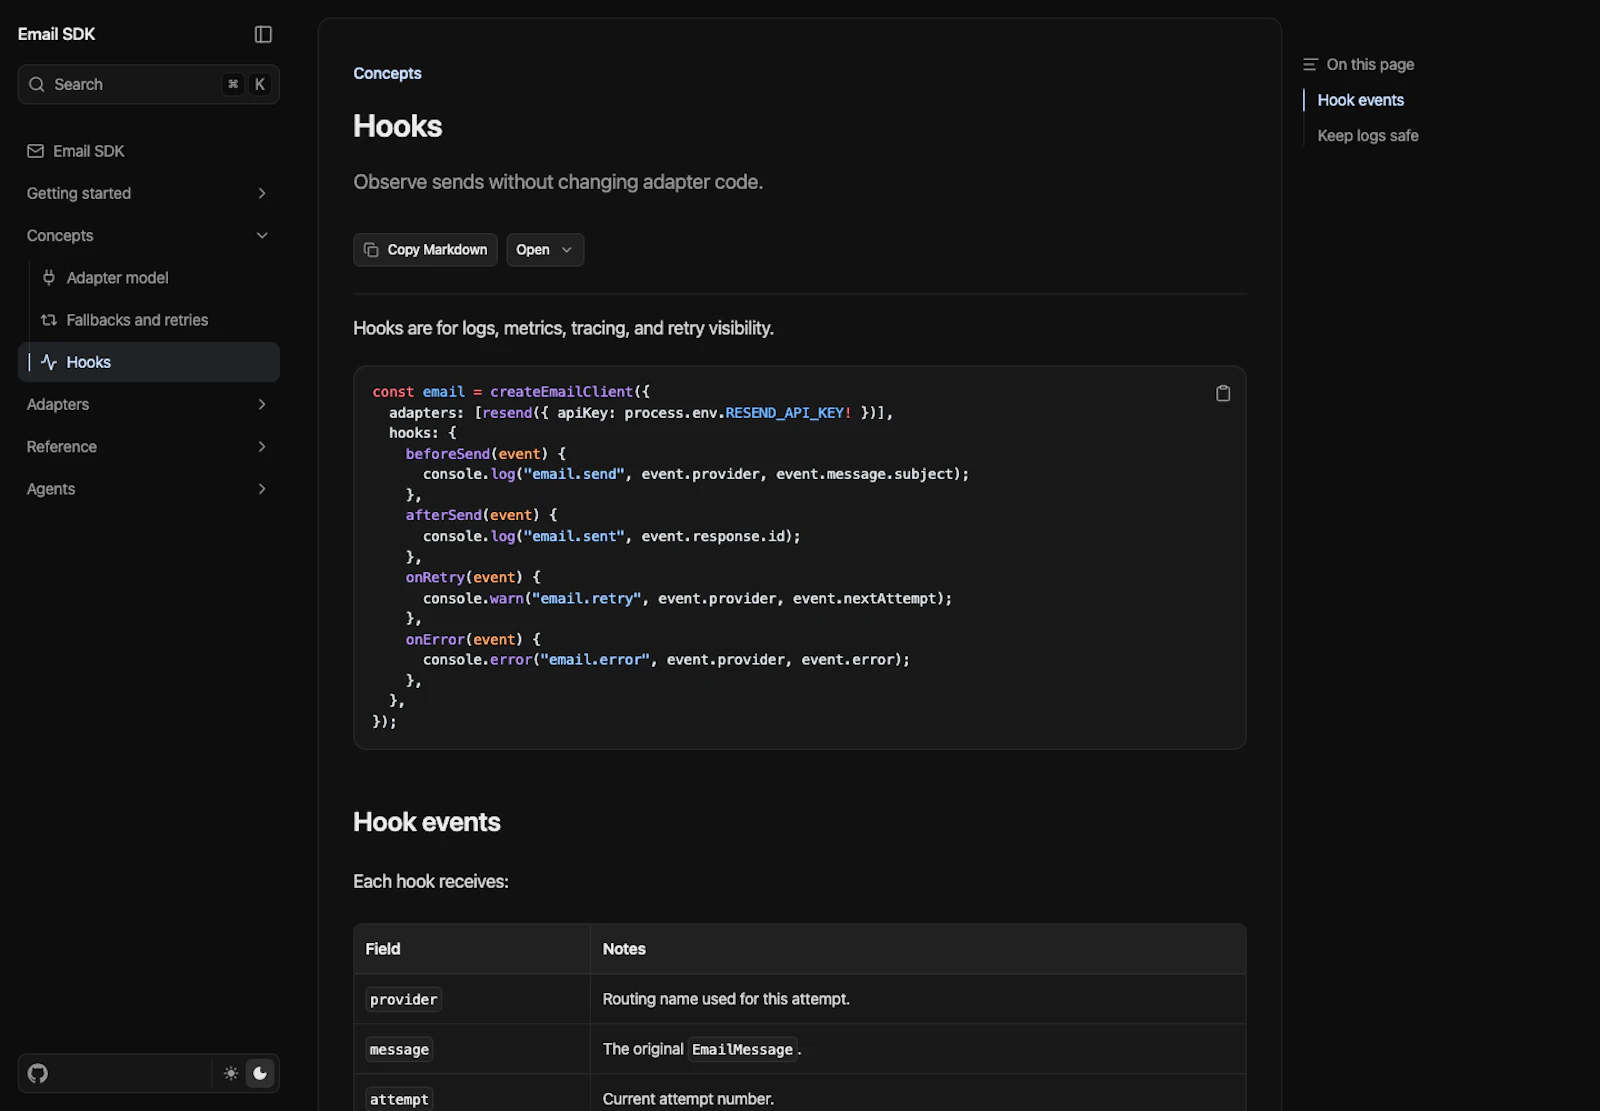The width and height of the screenshot is (1600, 1111).
Task: Select the Hooks sidebar item
Action: coord(148,362)
